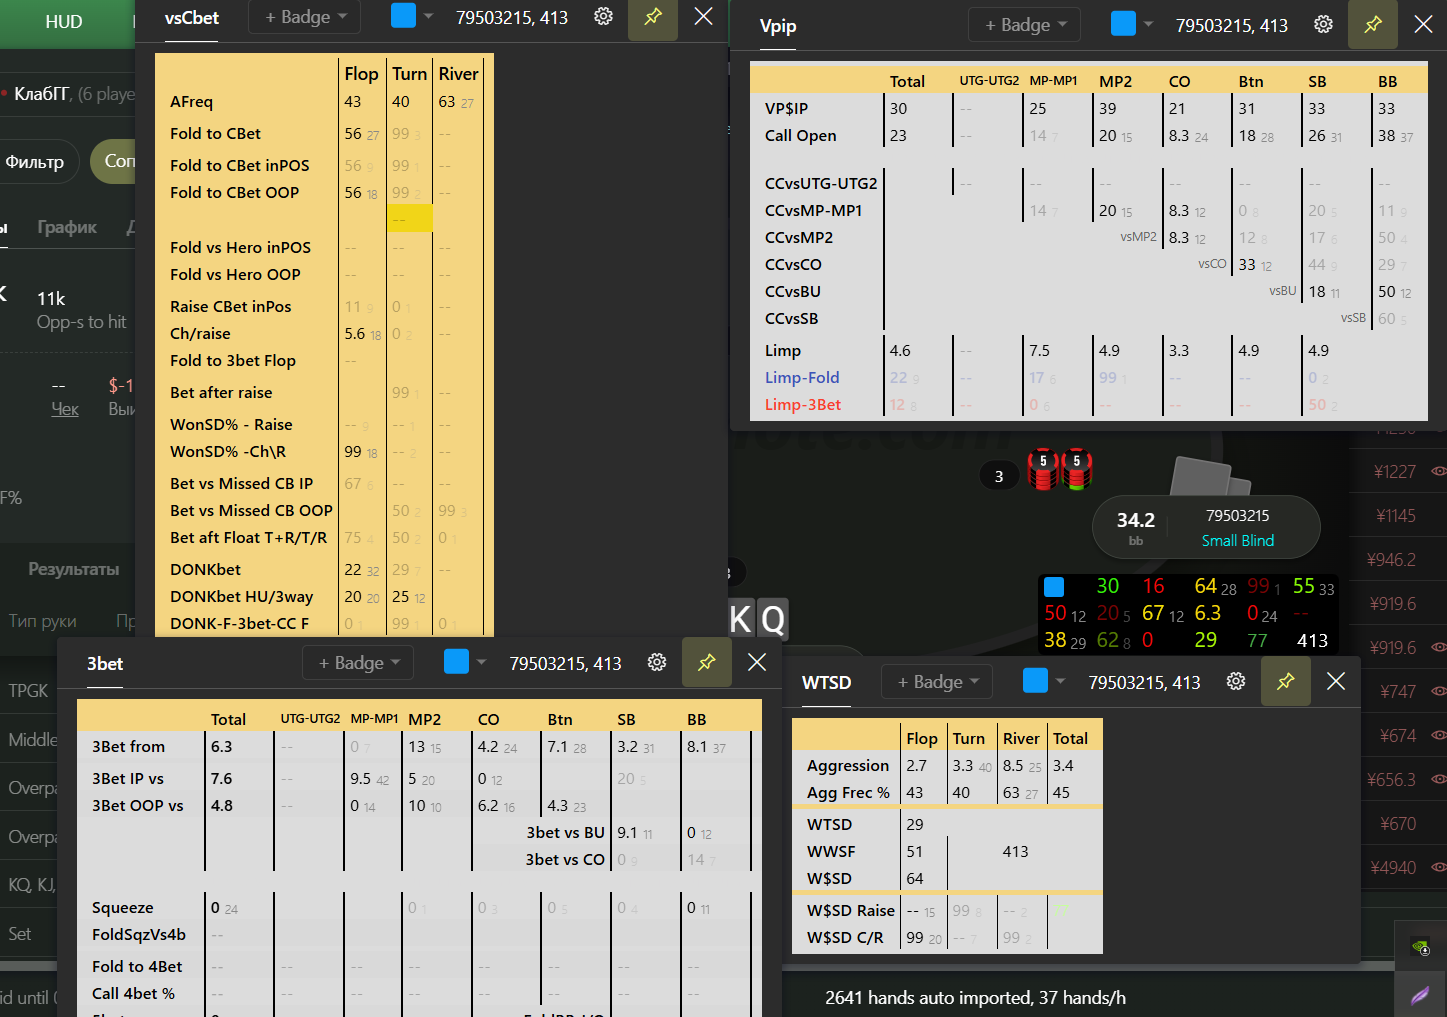Click the Фильтр button
This screenshot has width=1447, height=1017.
36,161
